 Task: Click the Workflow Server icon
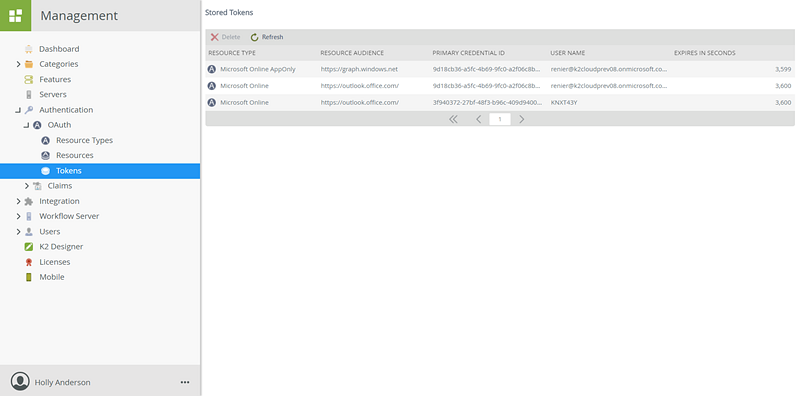(x=29, y=216)
